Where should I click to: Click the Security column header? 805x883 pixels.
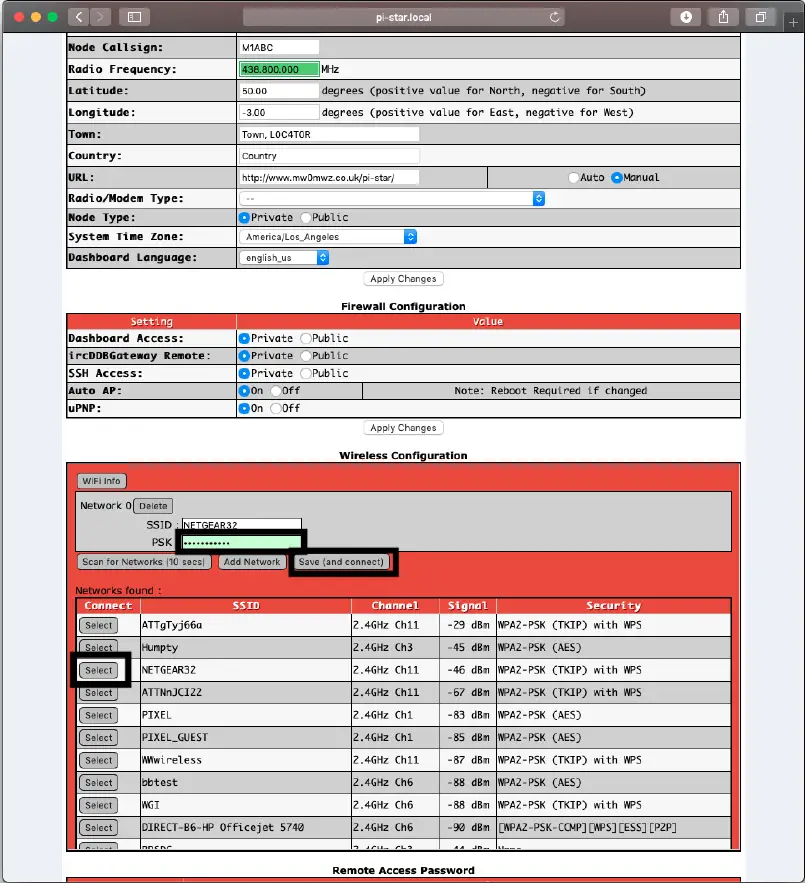[x=613, y=606]
